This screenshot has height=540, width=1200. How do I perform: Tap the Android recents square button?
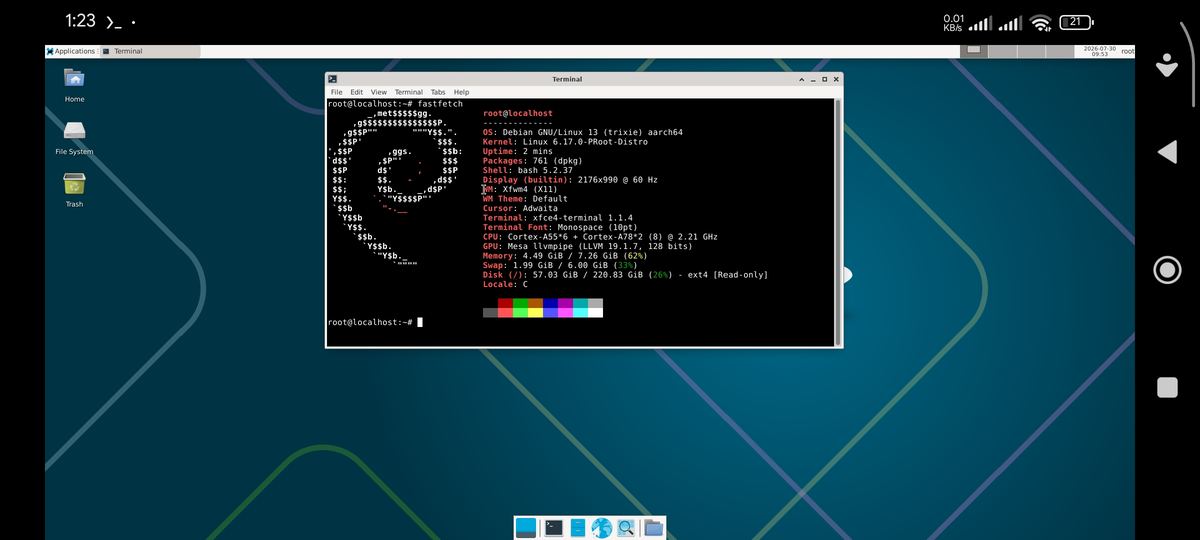1167,388
